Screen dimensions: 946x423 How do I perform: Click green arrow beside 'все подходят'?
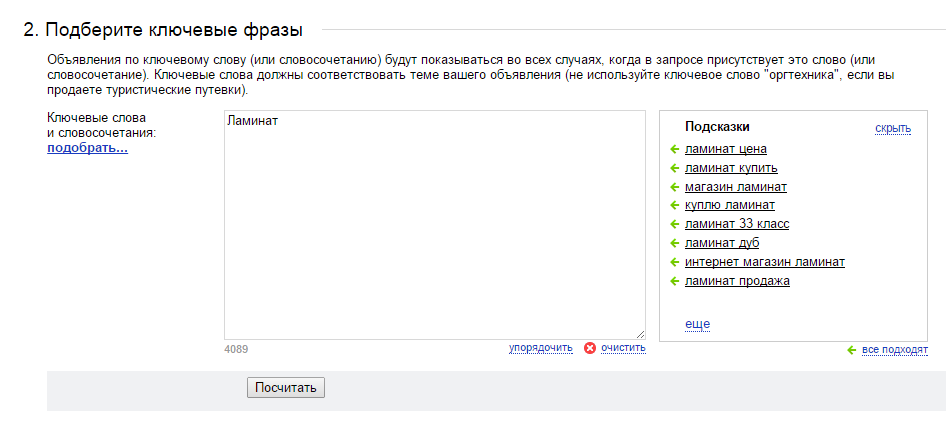point(851,351)
